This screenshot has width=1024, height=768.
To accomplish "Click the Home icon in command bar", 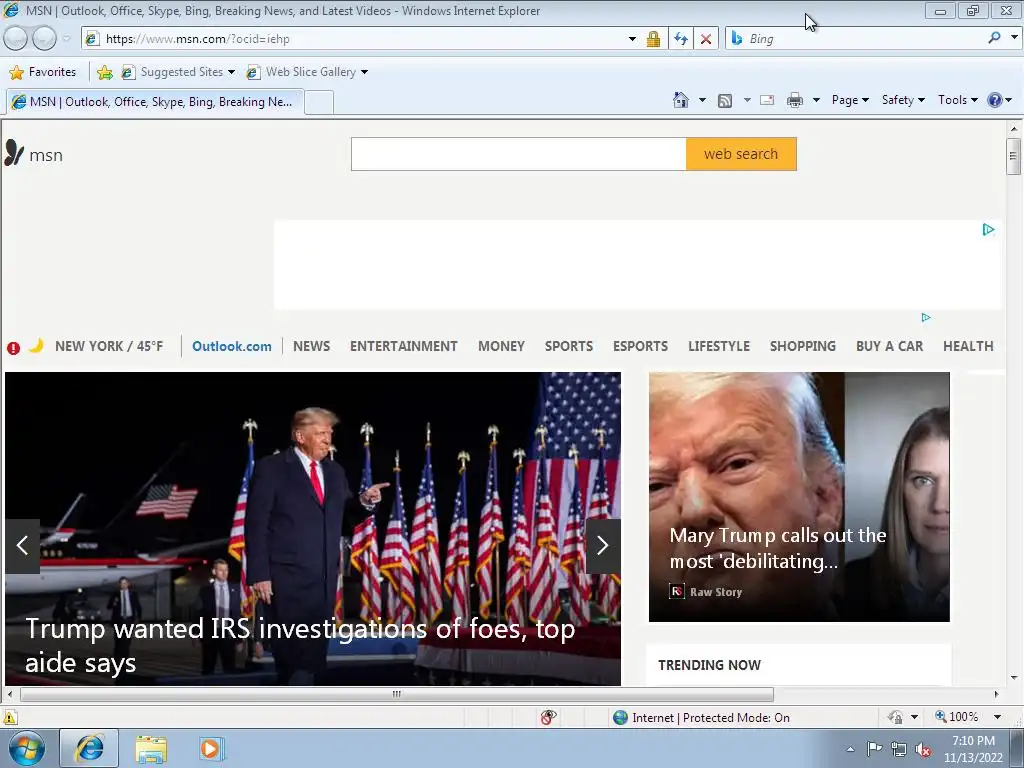I will 680,100.
